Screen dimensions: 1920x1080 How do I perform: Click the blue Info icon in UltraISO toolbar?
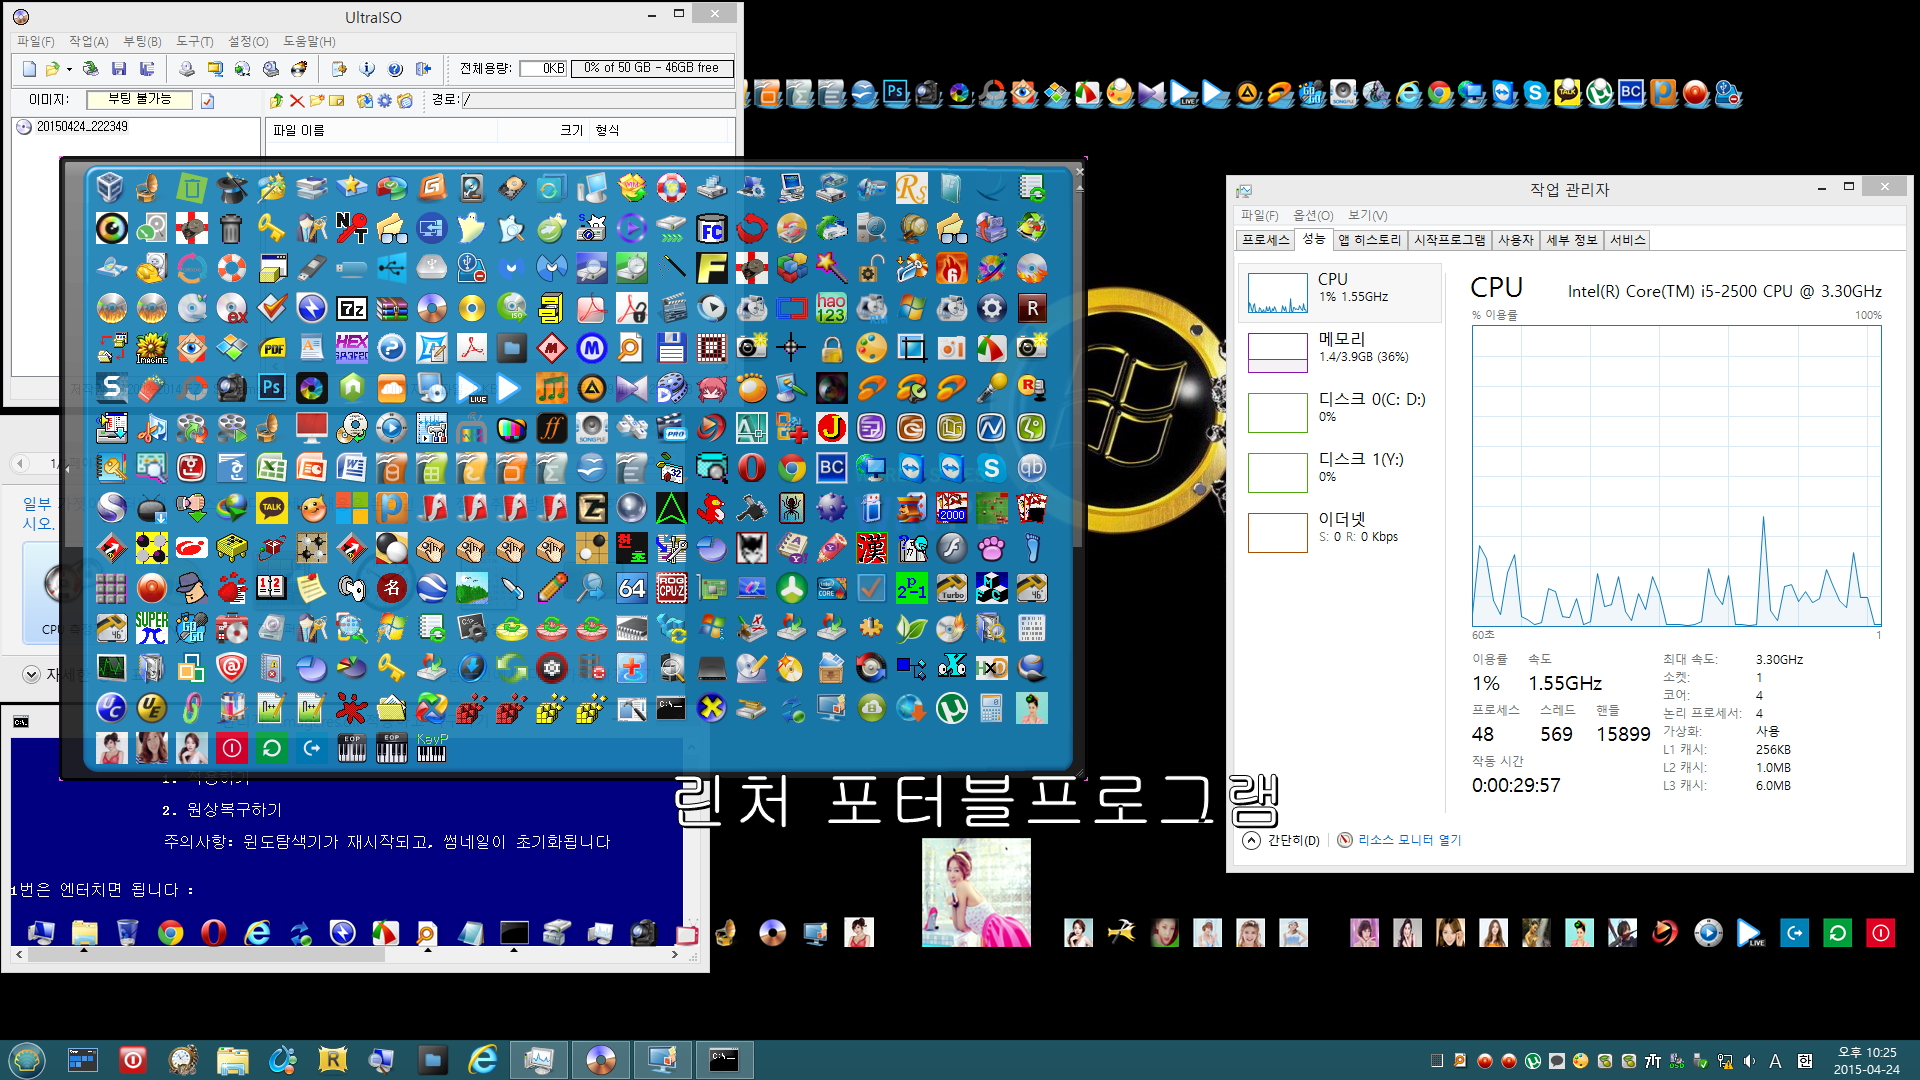pos(367,69)
